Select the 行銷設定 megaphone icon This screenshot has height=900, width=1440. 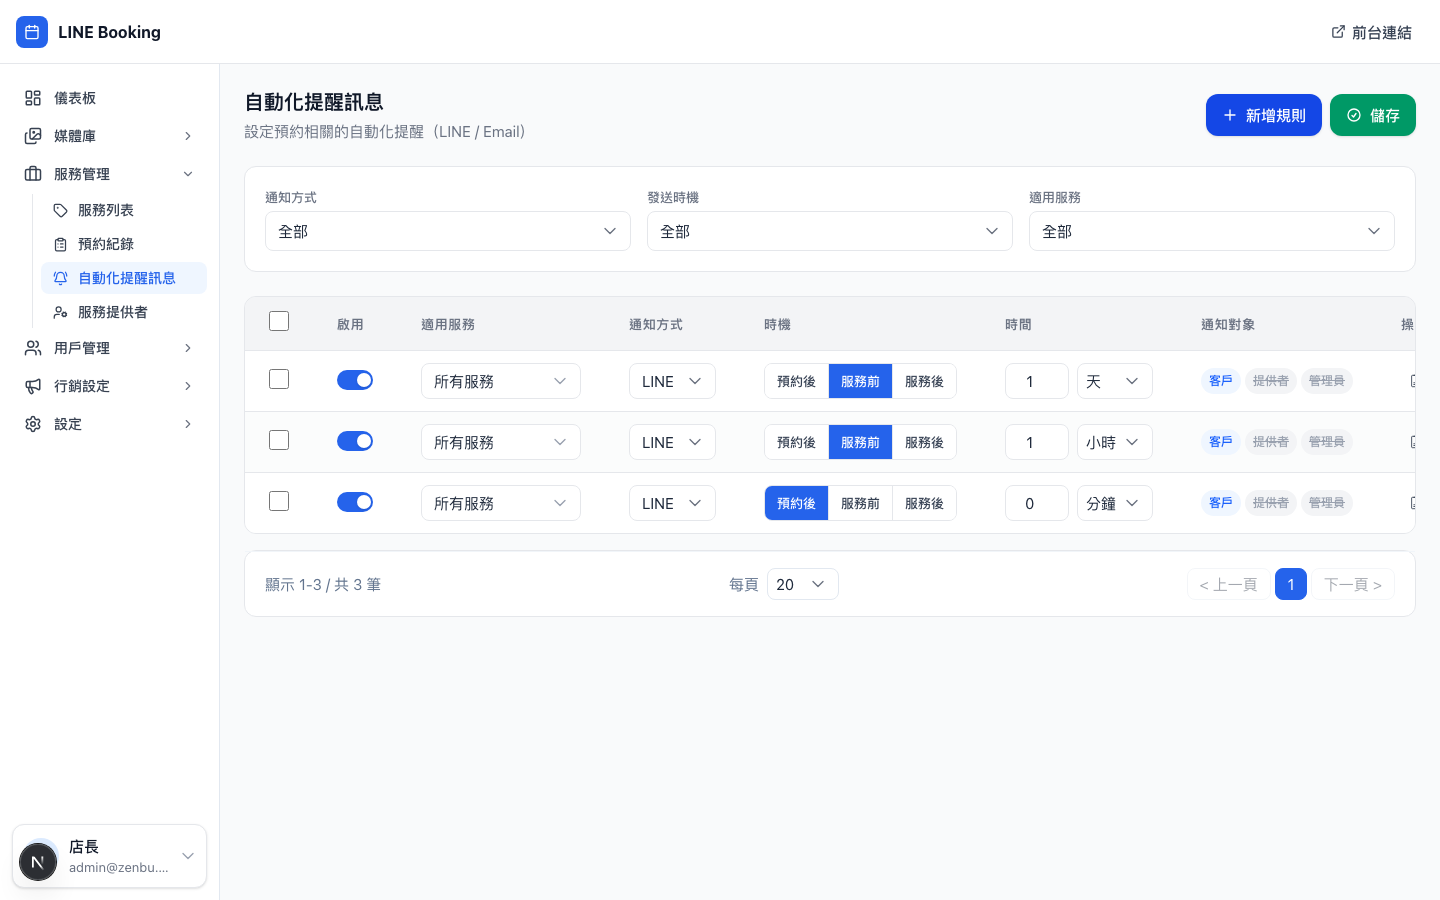click(x=33, y=386)
